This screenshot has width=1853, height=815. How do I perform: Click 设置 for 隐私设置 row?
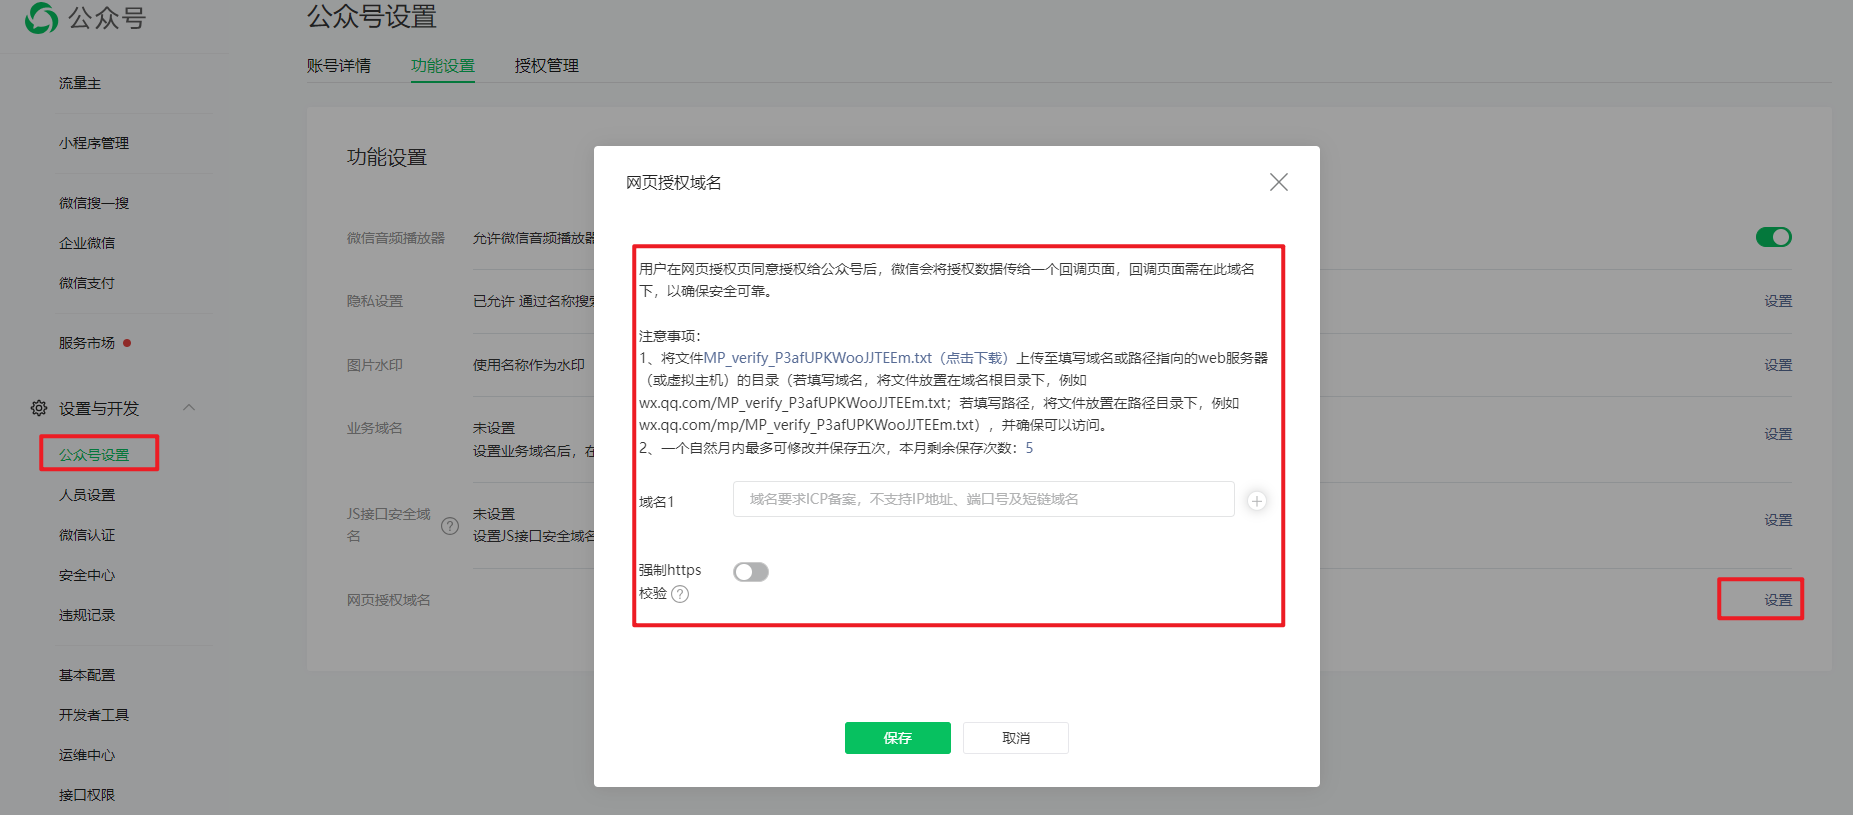1778,301
